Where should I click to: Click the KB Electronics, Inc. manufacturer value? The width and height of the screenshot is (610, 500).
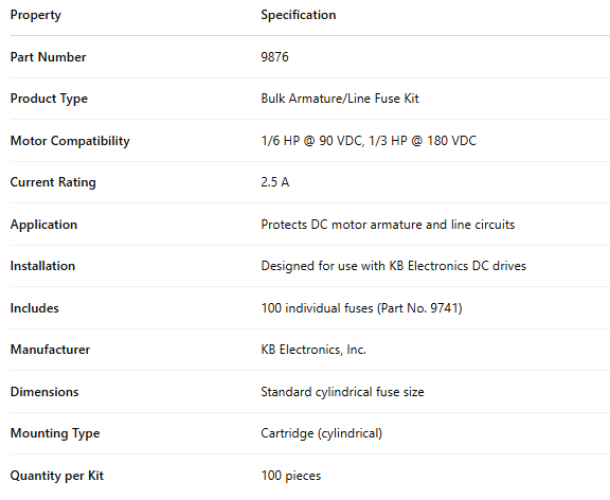click(313, 350)
